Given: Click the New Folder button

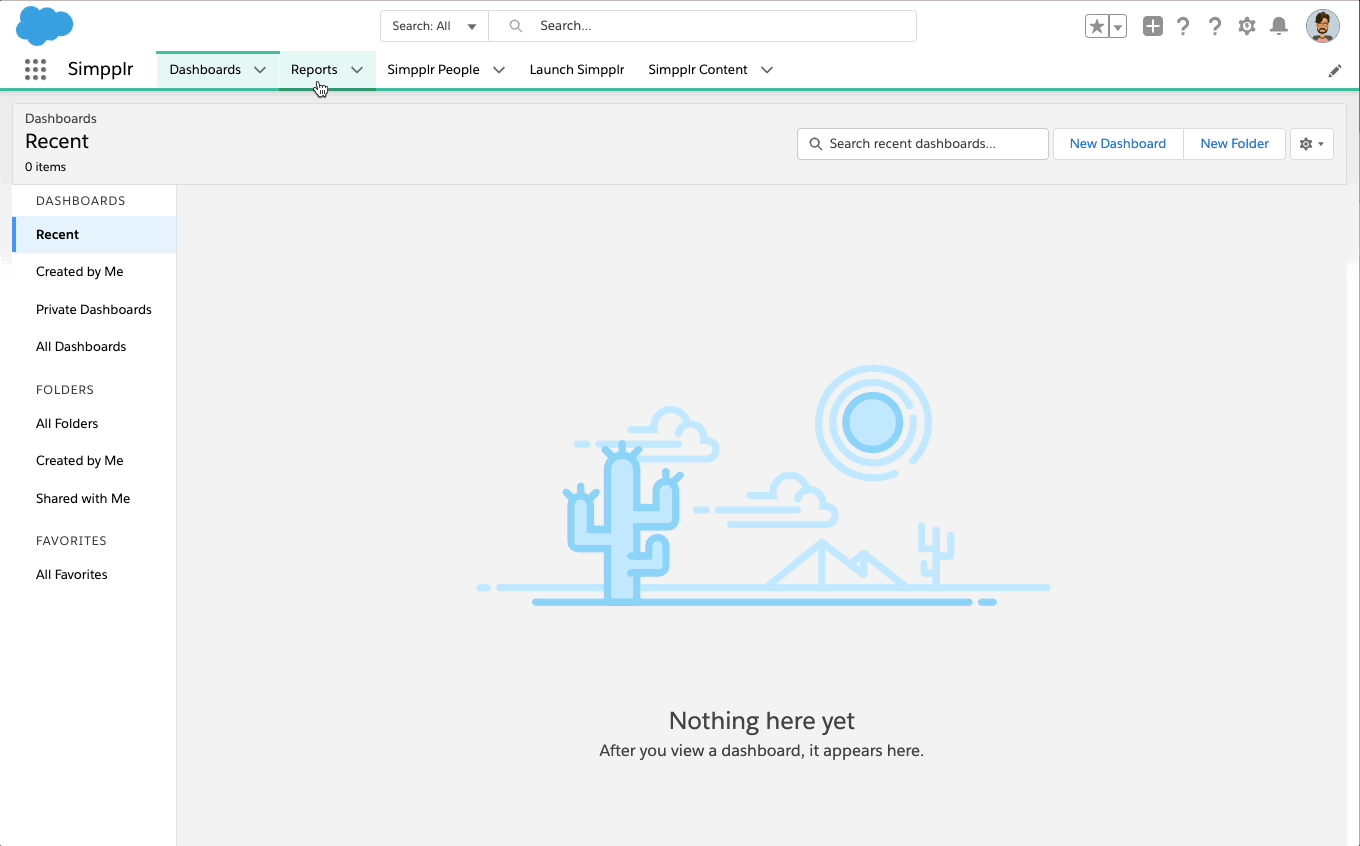Looking at the screenshot, I should [x=1235, y=144].
